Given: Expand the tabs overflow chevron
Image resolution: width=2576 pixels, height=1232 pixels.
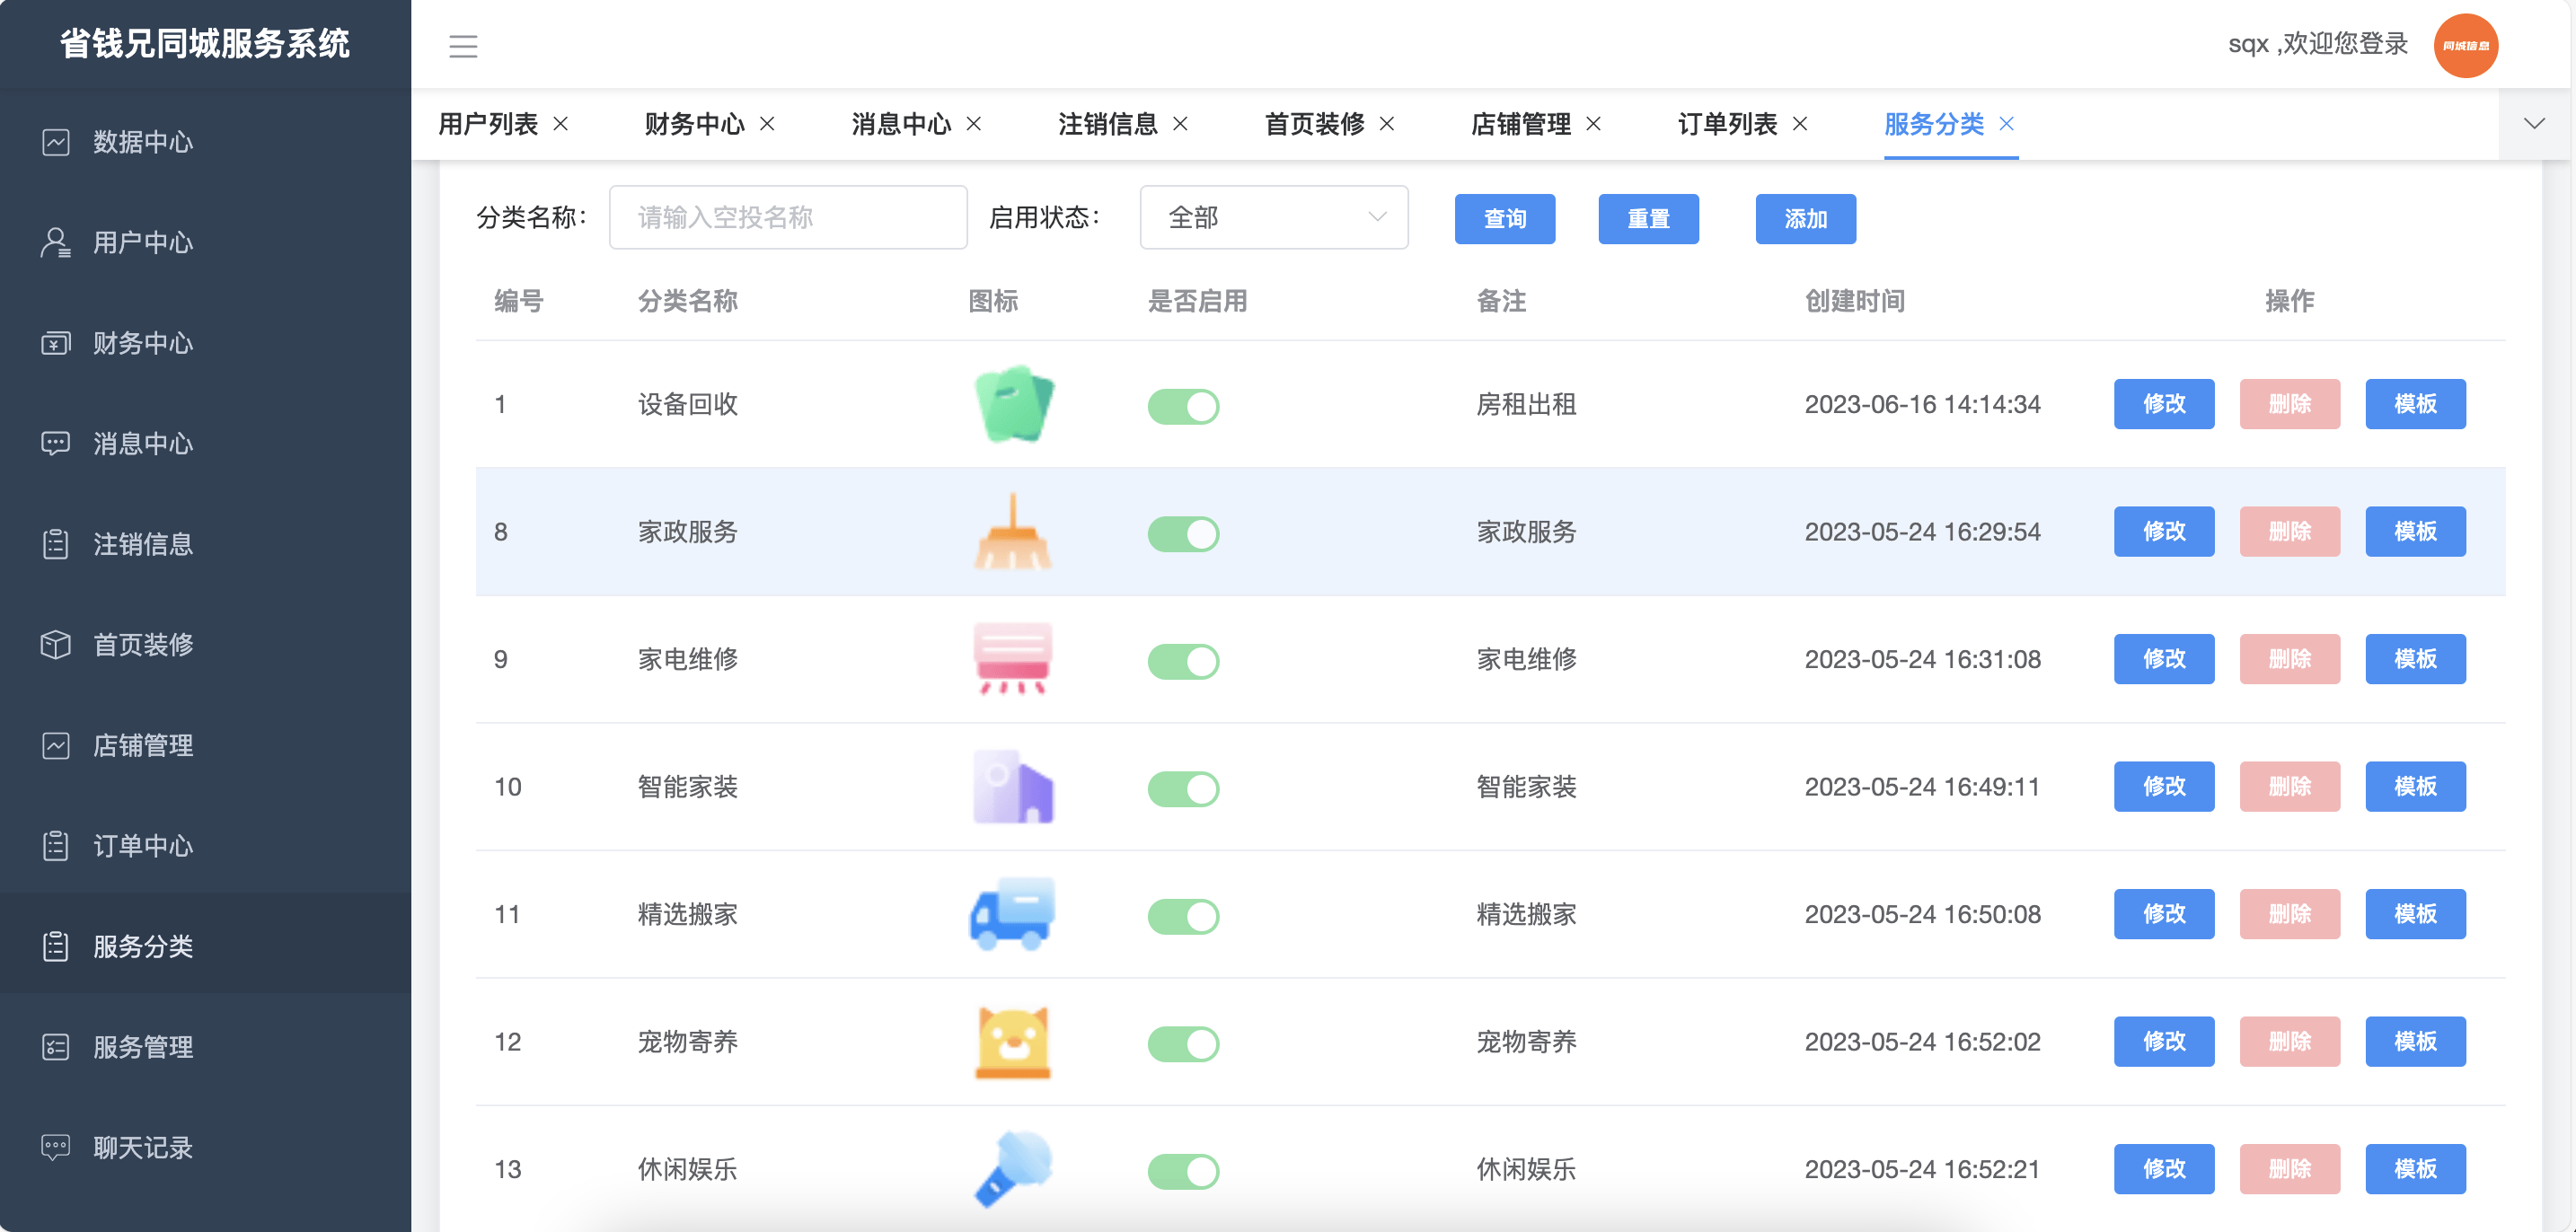Looking at the screenshot, I should tap(2533, 123).
